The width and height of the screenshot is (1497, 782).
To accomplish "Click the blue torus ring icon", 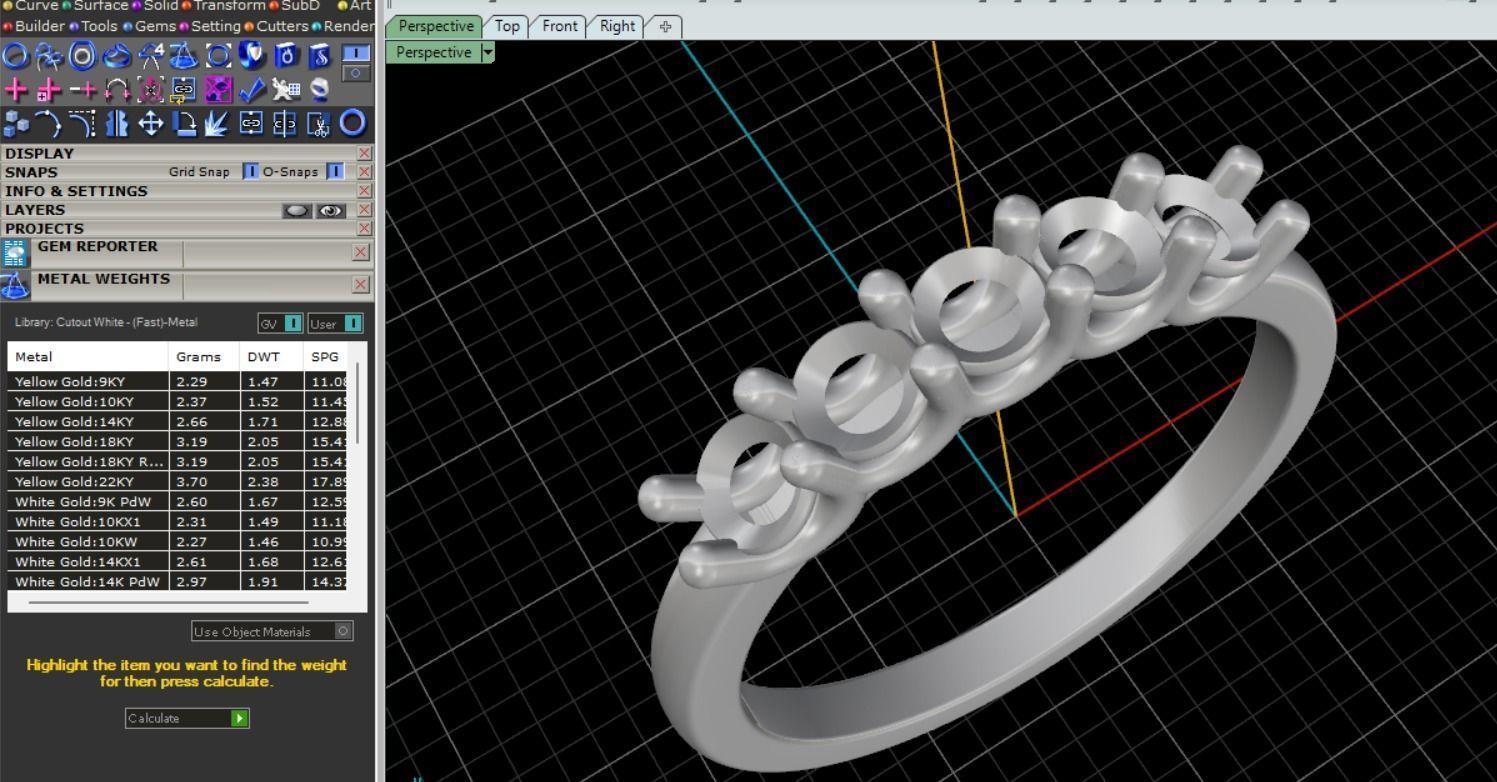I will click(353, 123).
